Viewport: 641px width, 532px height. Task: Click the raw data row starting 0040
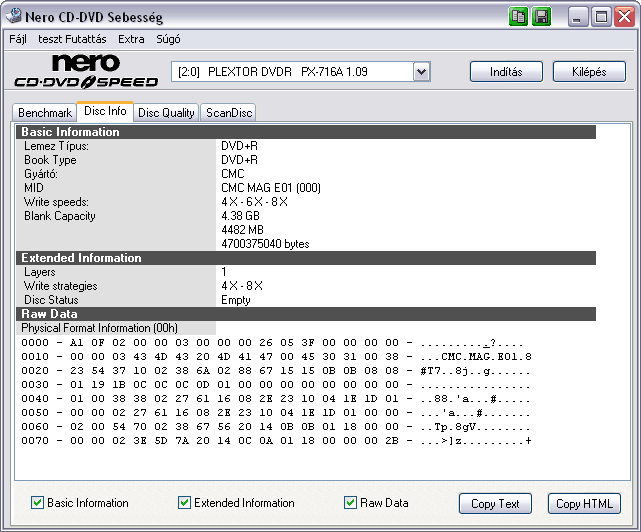click(276, 399)
